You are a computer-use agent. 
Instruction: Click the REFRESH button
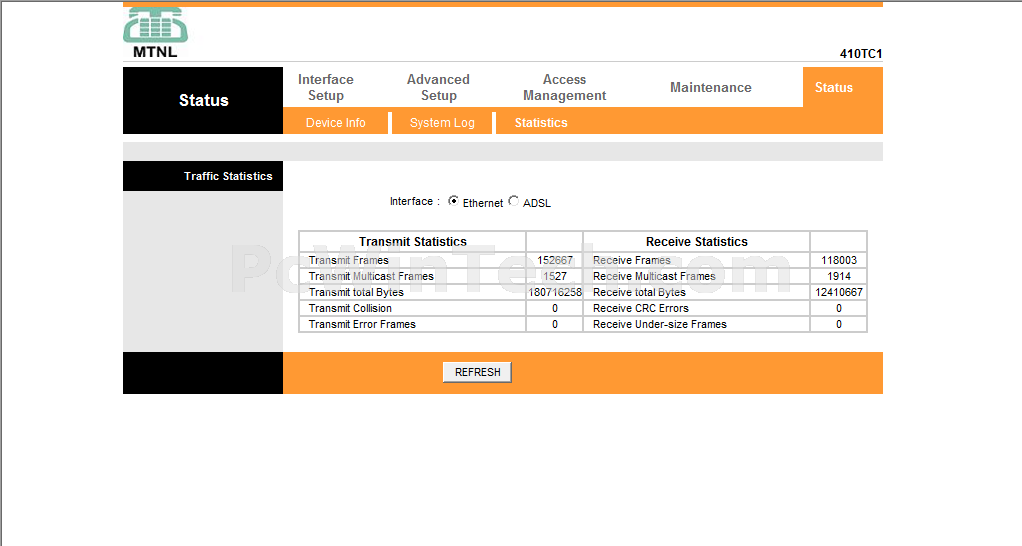click(x=477, y=372)
